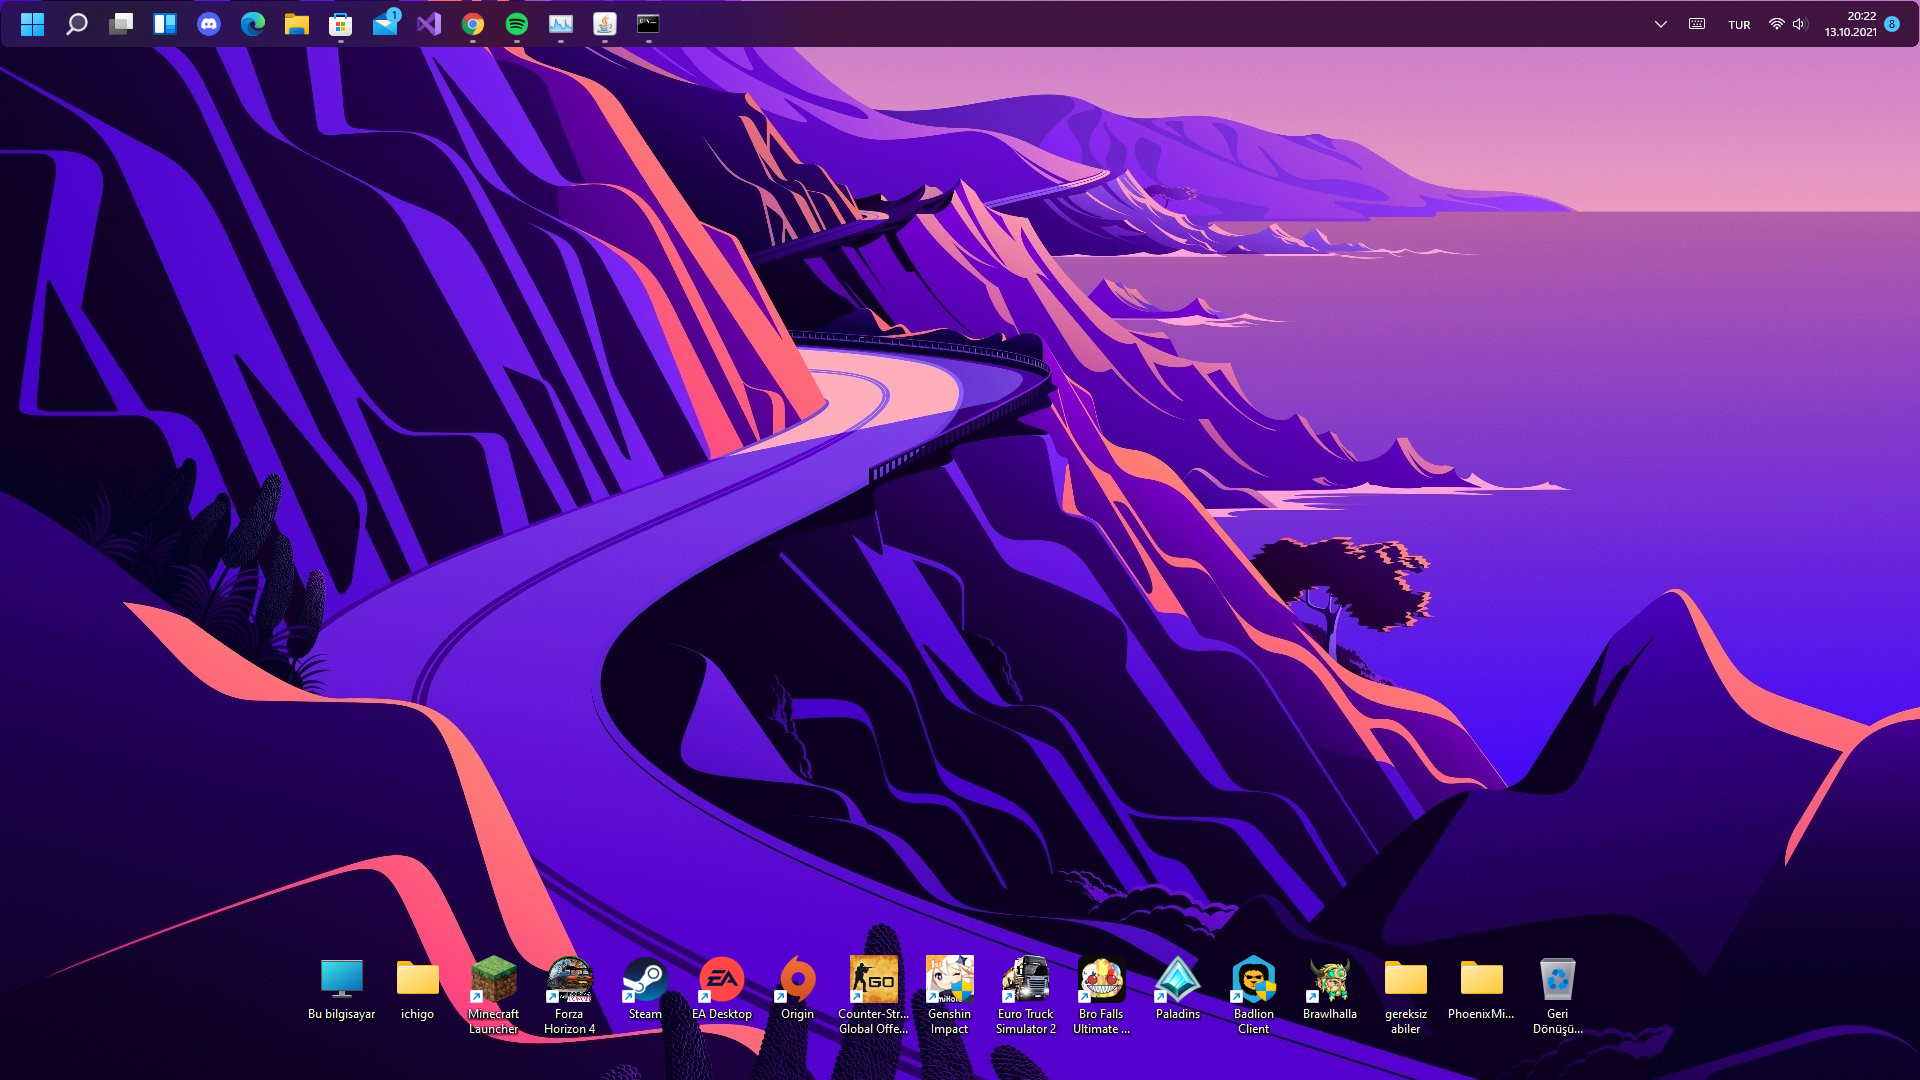The width and height of the screenshot is (1920, 1080).
Task: Open the Mail app with notification badge
Action: (x=385, y=24)
